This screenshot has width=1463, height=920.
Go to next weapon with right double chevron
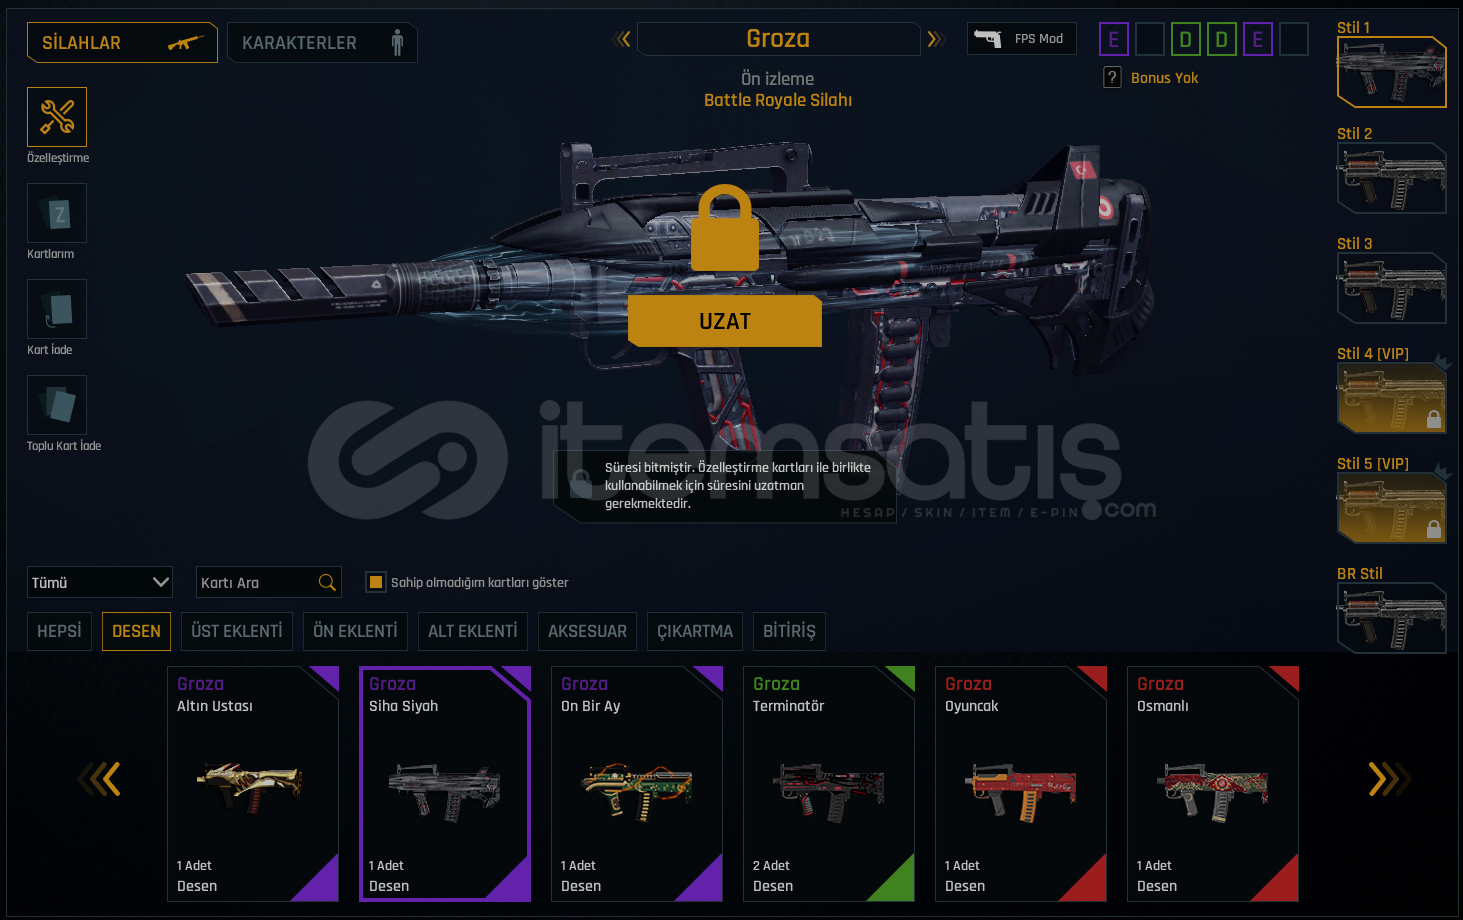(936, 39)
